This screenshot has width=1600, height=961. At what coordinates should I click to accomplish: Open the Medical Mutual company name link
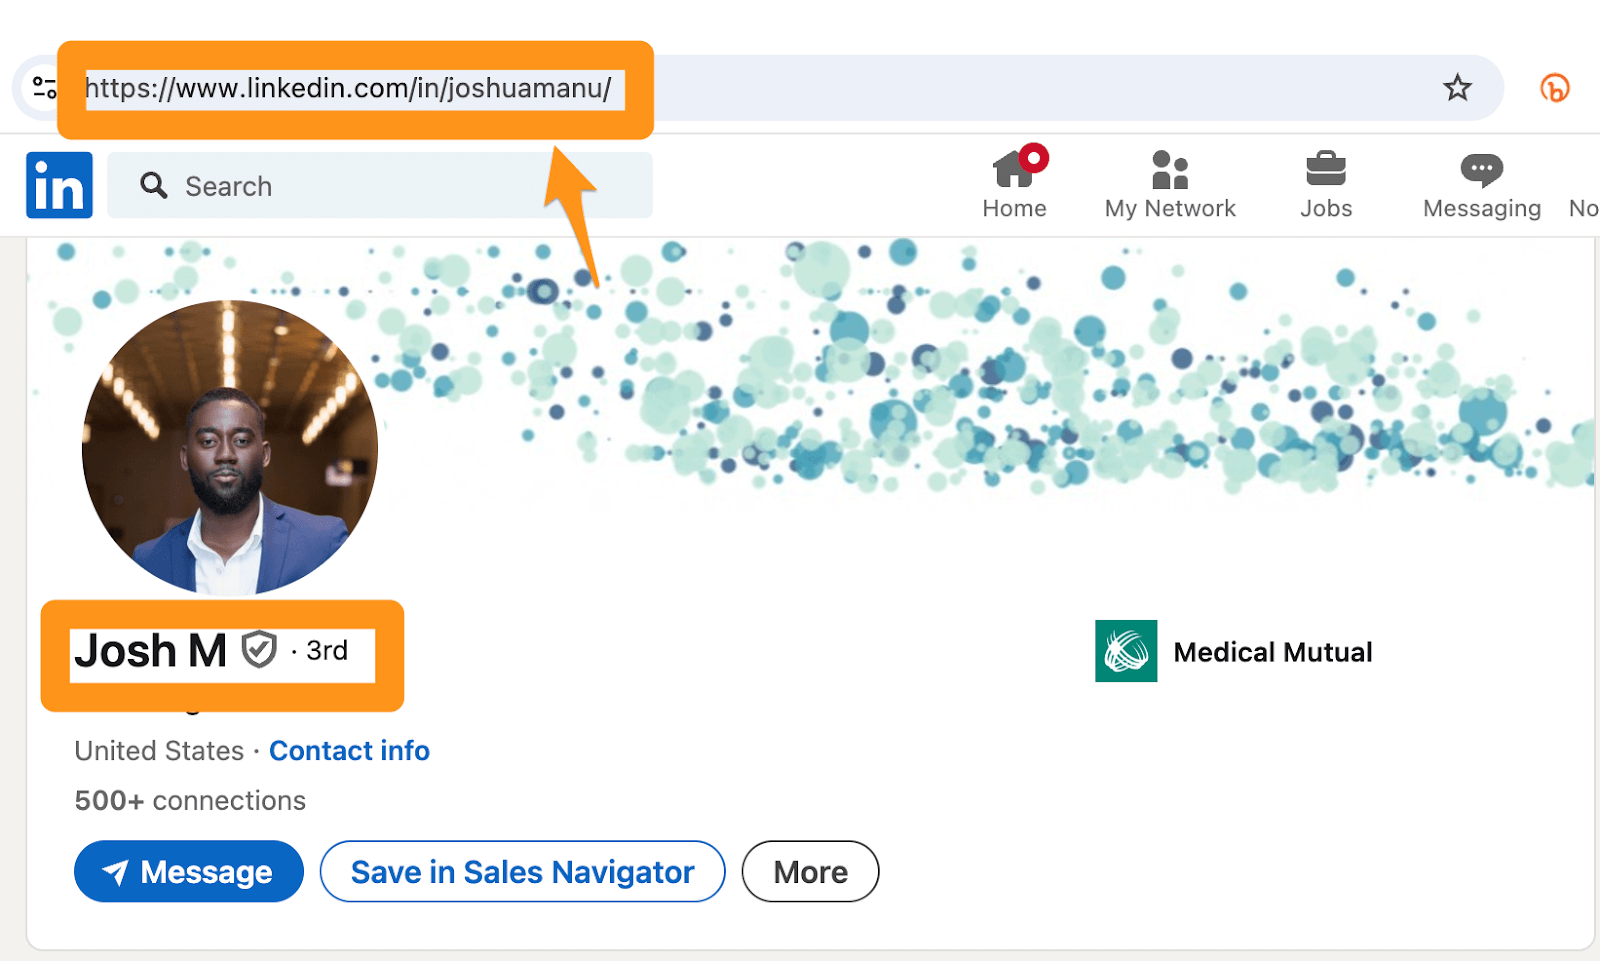(1272, 652)
